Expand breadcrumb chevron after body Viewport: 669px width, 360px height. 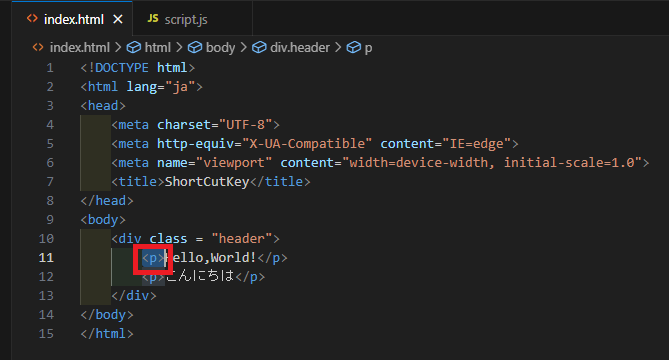(243, 47)
